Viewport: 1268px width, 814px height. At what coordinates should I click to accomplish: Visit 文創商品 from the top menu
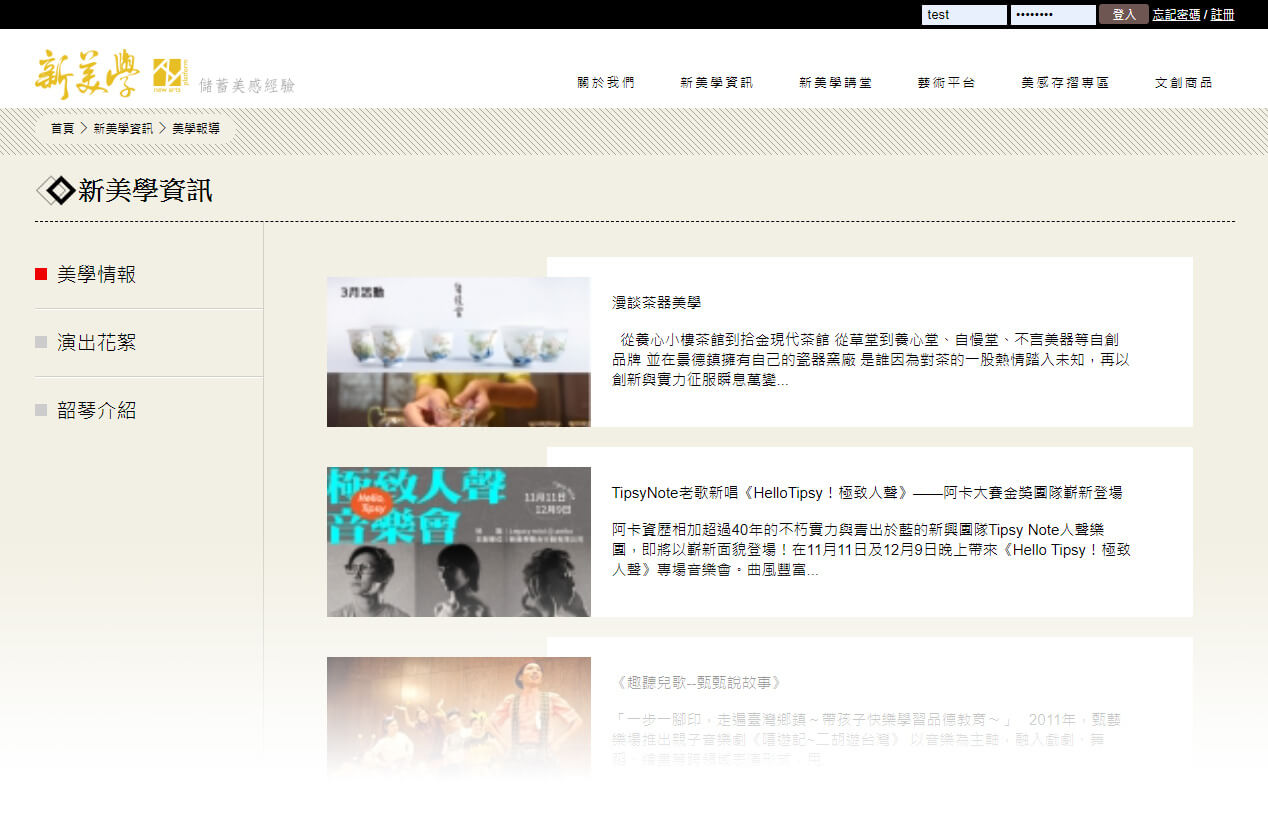[x=1183, y=83]
